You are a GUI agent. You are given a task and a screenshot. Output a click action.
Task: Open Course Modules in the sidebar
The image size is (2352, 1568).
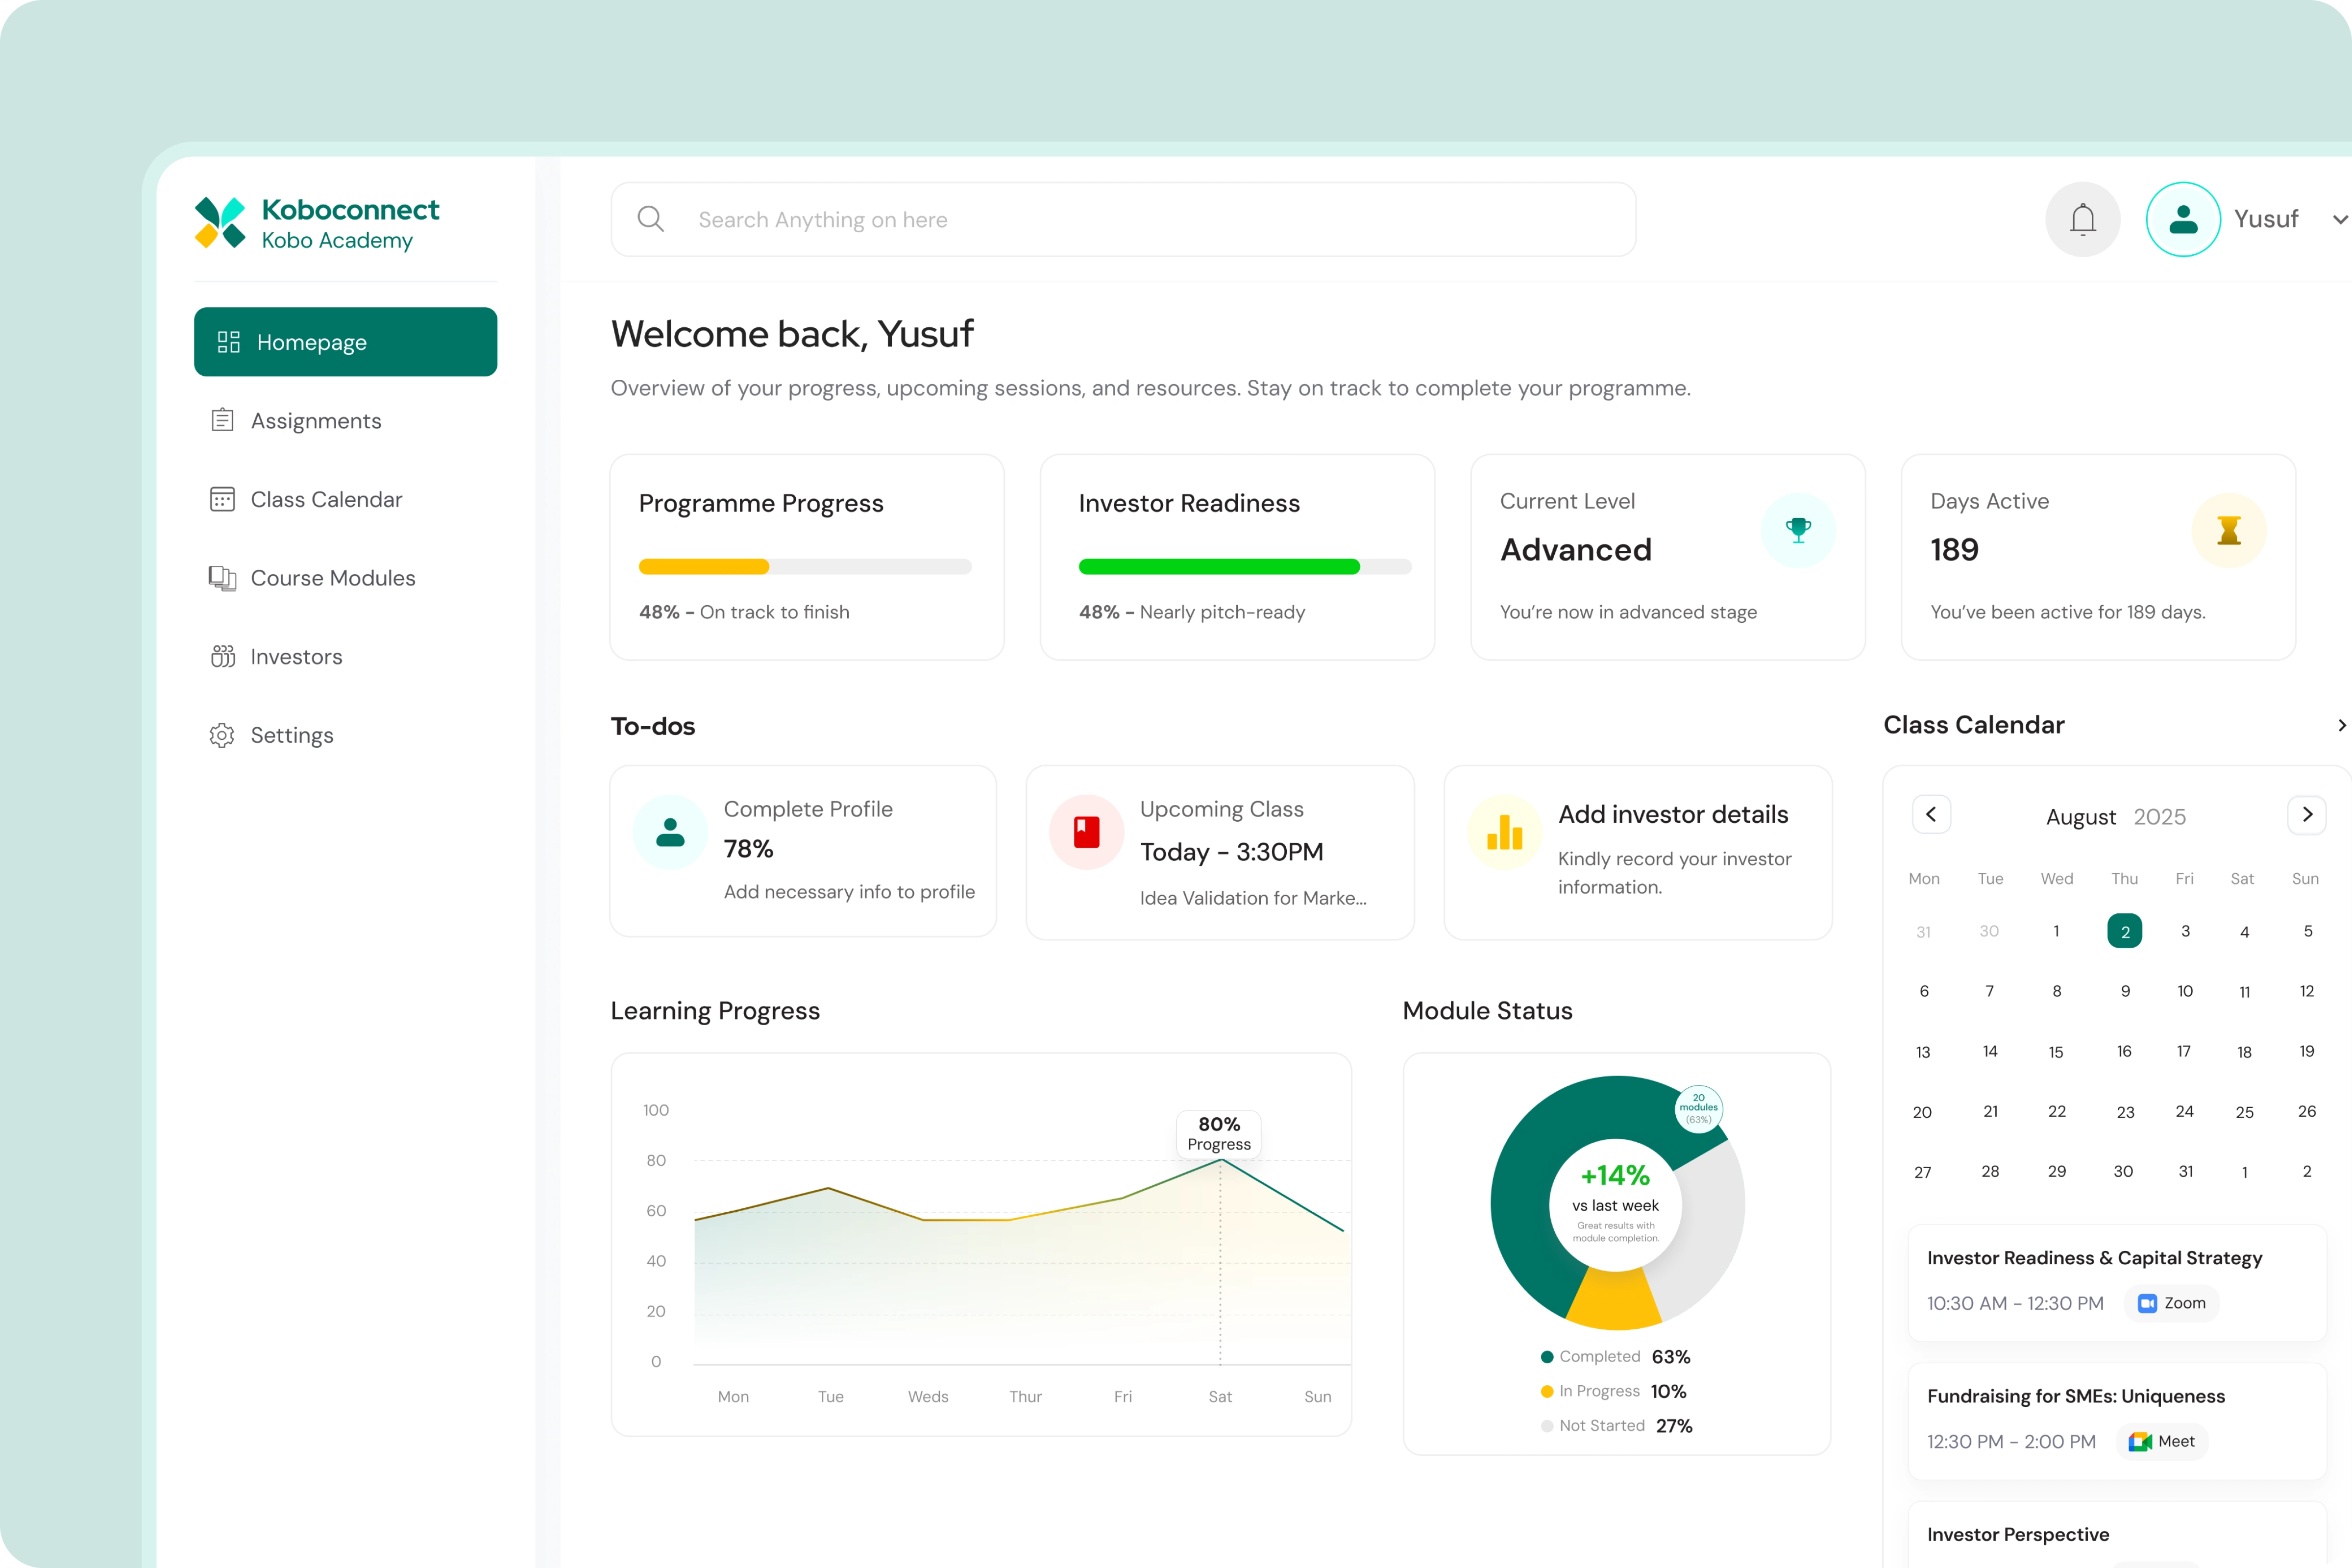click(332, 578)
